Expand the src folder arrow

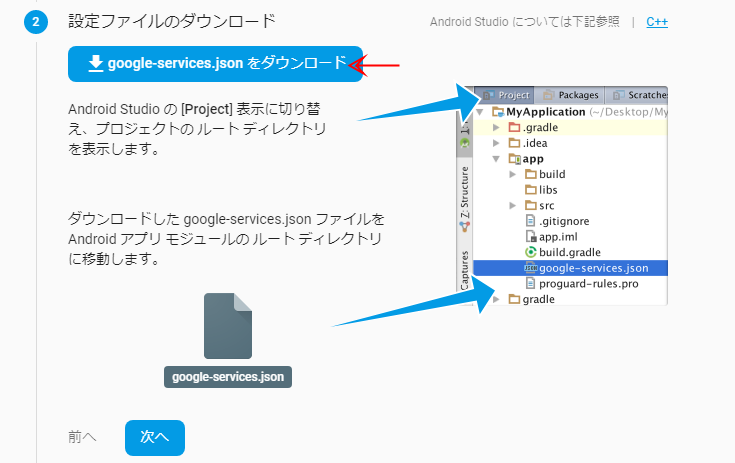pos(512,205)
